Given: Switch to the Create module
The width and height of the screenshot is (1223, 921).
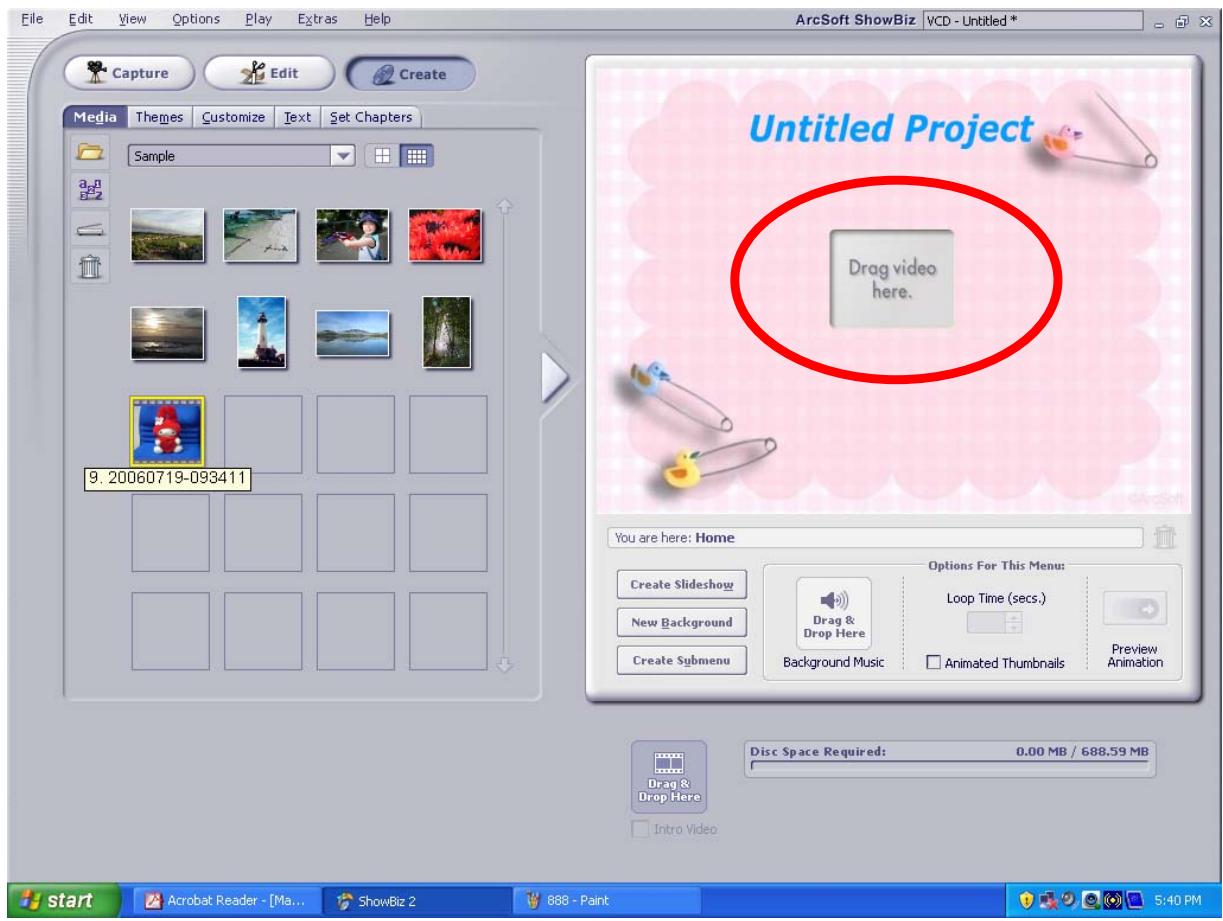Looking at the screenshot, I should 410,73.
